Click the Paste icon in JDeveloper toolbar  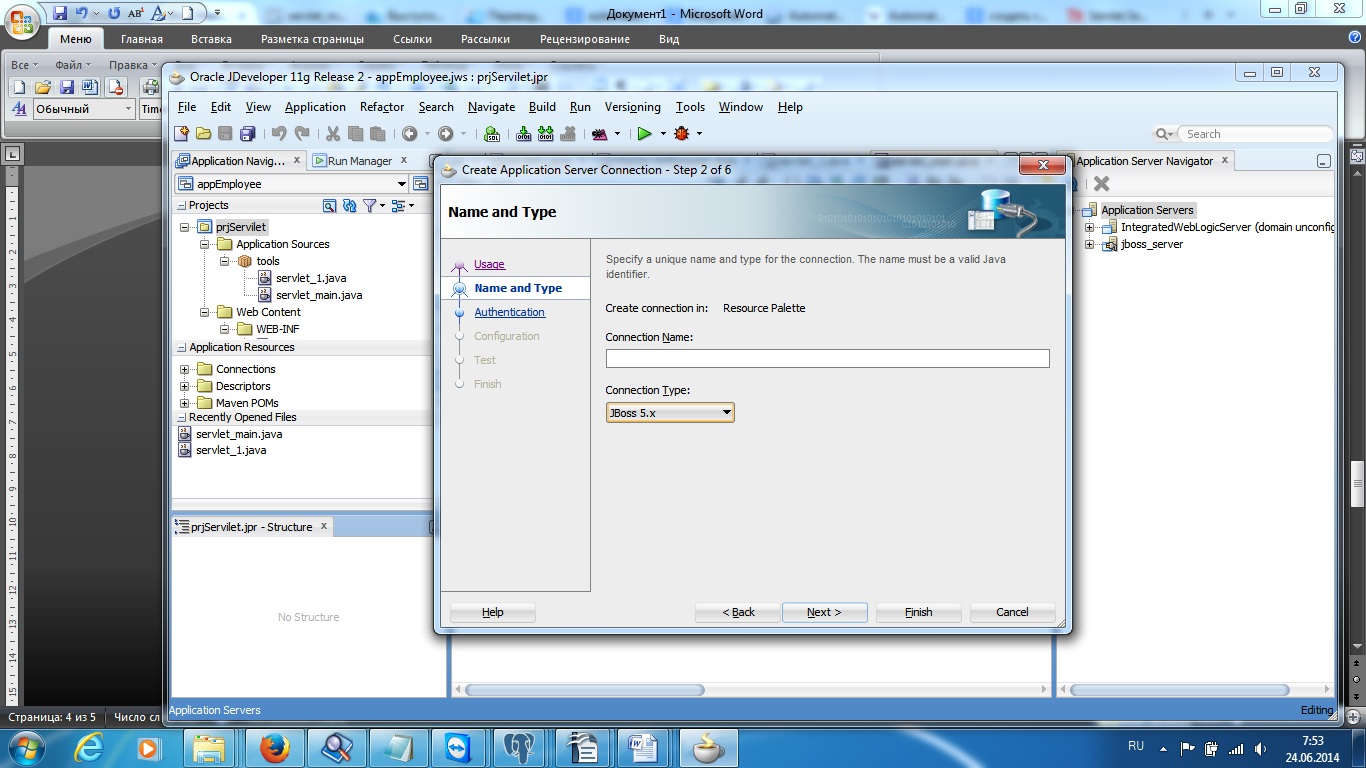[377, 133]
